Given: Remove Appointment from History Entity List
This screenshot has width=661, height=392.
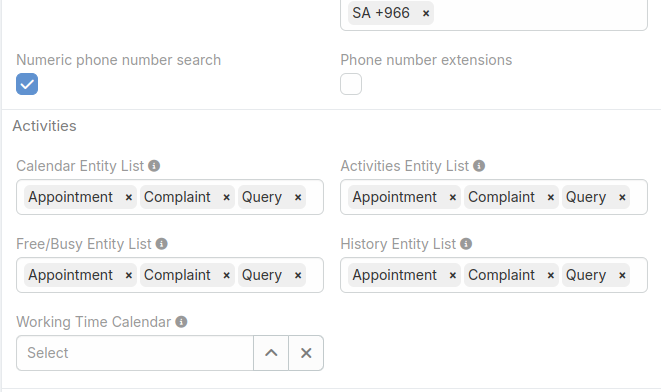Looking at the screenshot, I should [453, 275].
